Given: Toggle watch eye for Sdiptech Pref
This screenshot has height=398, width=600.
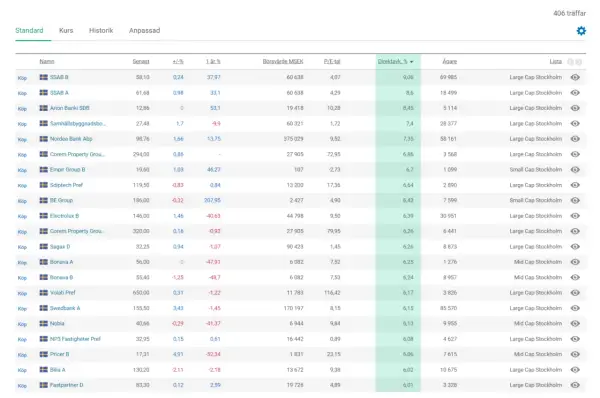Looking at the screenshot, I should click(575, 185).
